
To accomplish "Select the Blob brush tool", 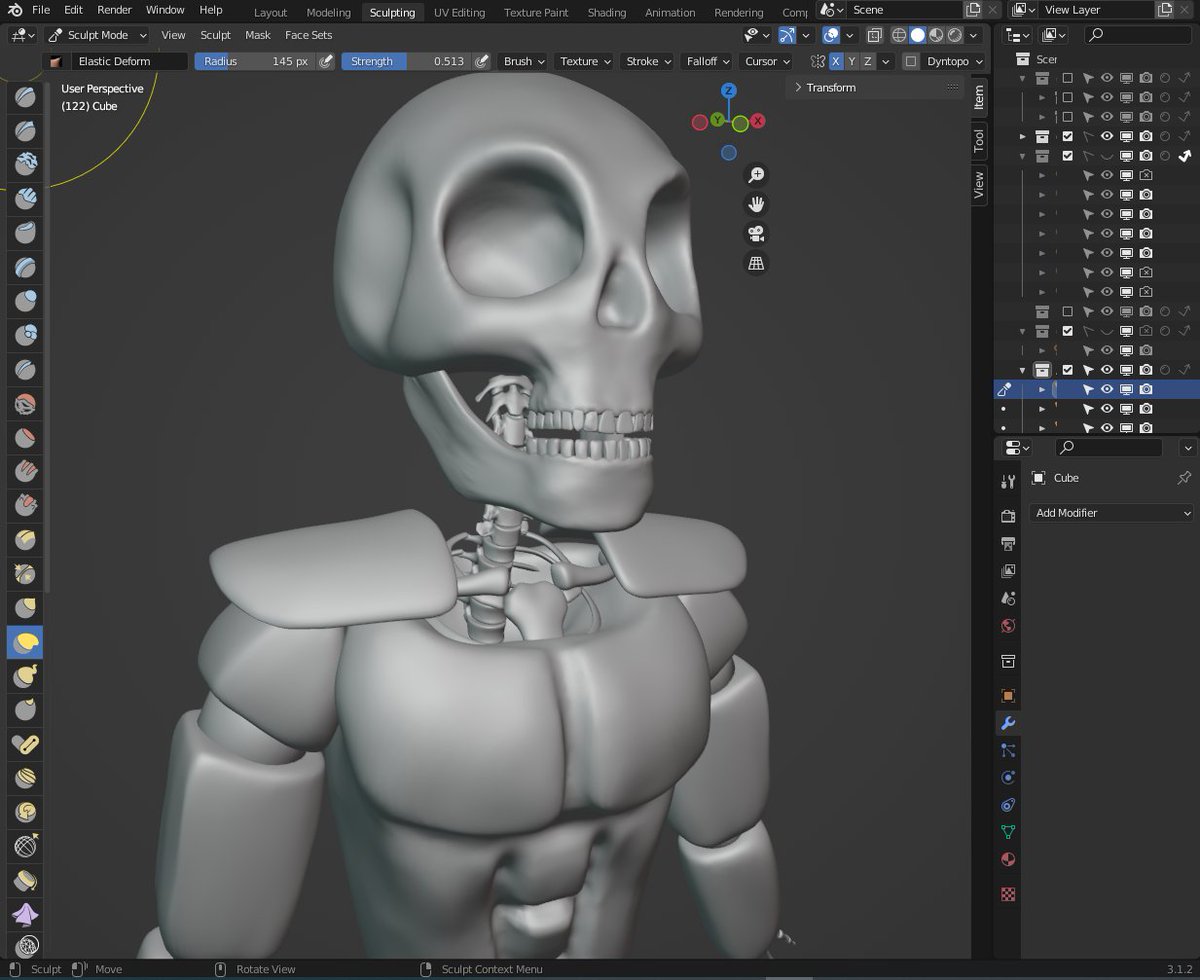I will 25,336.
